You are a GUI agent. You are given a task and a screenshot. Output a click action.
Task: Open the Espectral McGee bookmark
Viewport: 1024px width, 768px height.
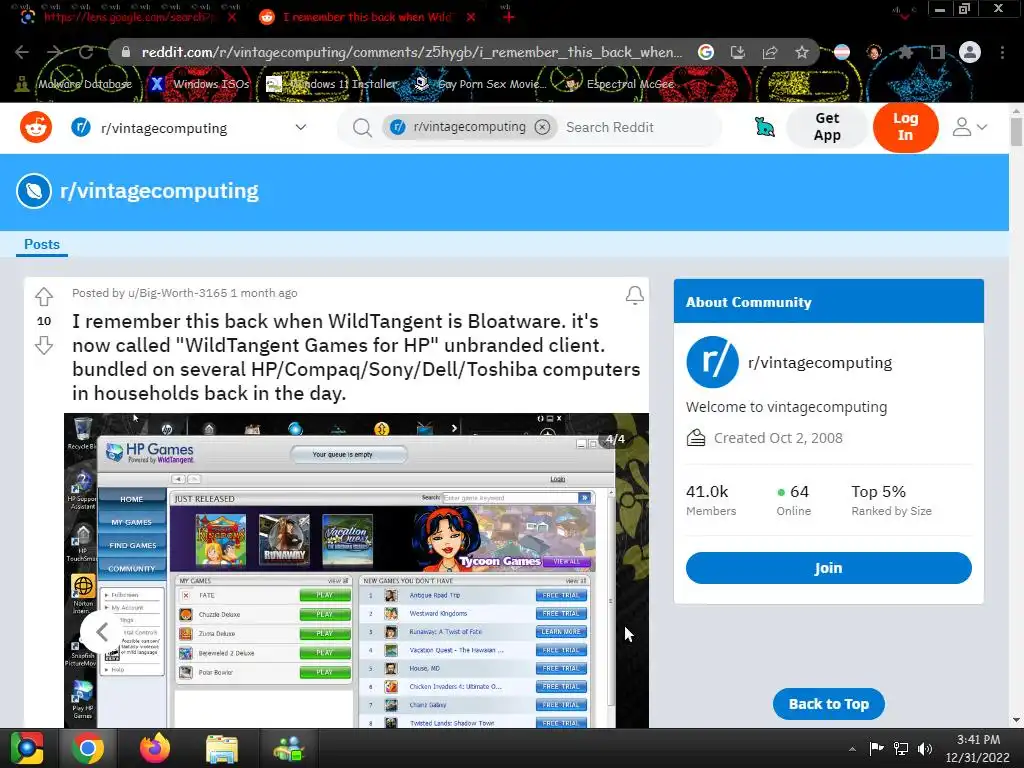[620, 84]
